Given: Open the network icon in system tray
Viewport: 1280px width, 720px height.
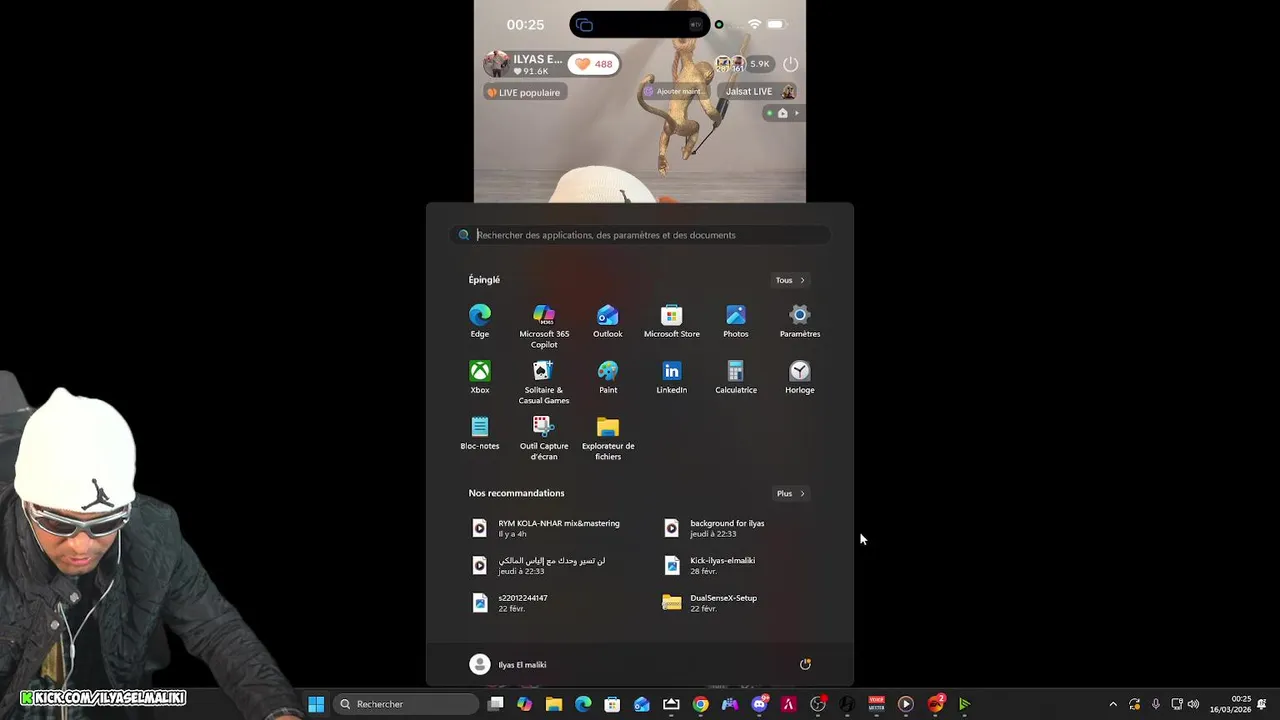Looking at the screenshot, I should [1177, 704].
